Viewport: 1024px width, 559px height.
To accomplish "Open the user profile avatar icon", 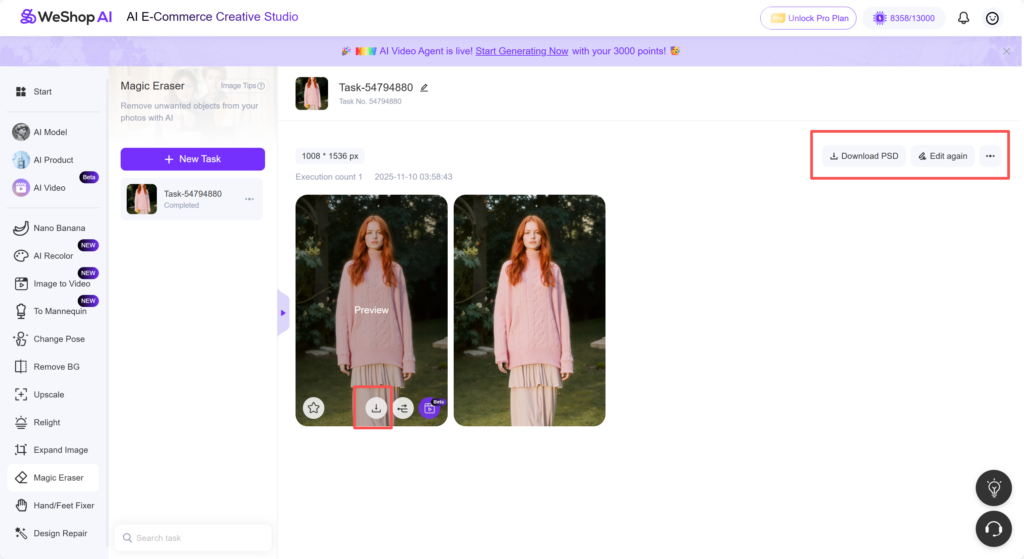I will pyautogui.click(x=992, y=18).
